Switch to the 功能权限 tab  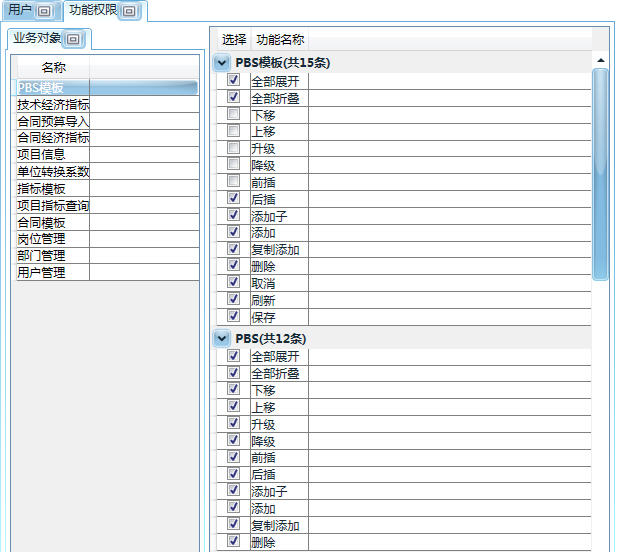[x=105, y=10]
